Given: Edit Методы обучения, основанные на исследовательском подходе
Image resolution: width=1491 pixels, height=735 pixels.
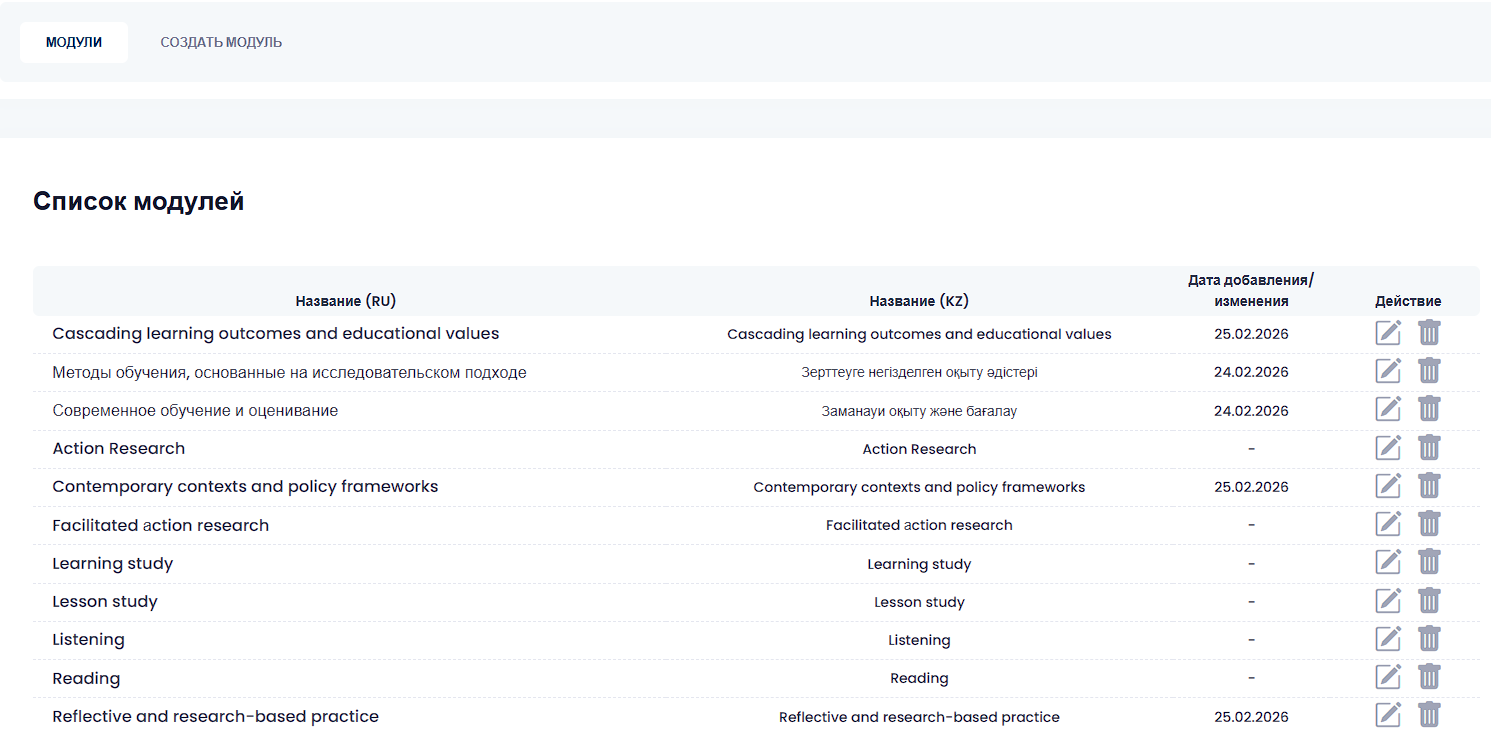Looking at the screenshot, I should tap(1388, 371).
